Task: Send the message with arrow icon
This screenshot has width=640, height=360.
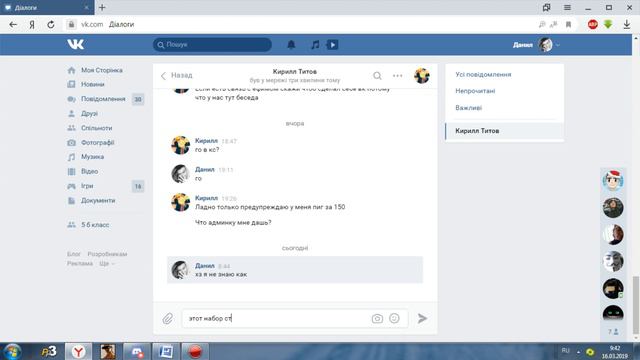Action: tap(422, 318)
